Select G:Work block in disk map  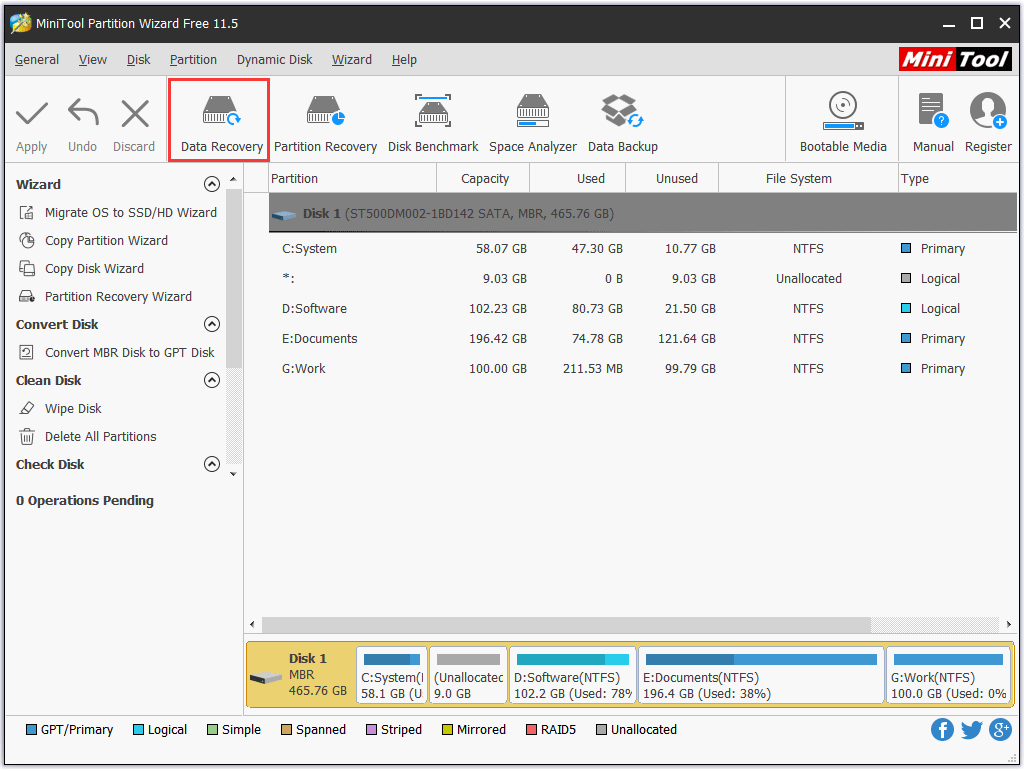coord(948,676)
